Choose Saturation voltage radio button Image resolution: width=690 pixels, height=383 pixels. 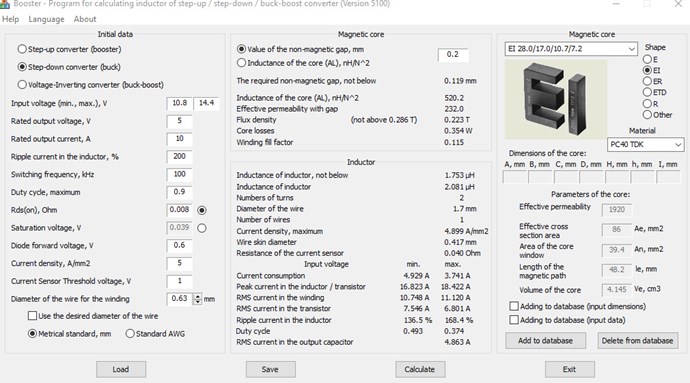[x=202, y=228]
